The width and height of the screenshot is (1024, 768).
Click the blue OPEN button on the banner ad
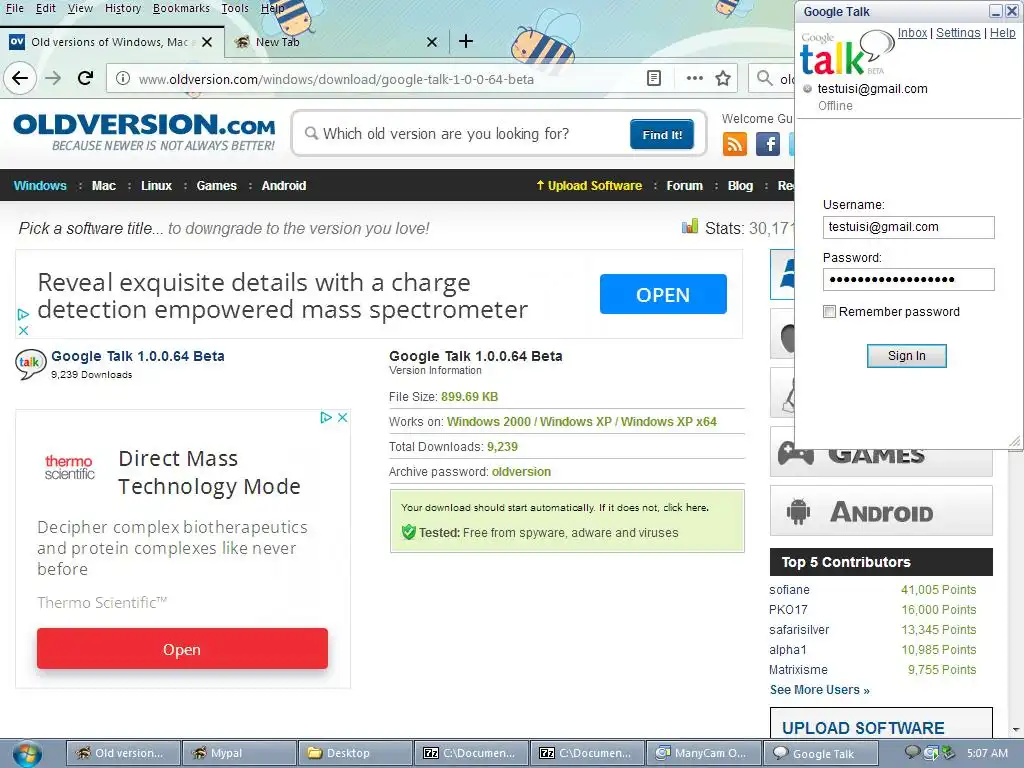tap(663, 295)
